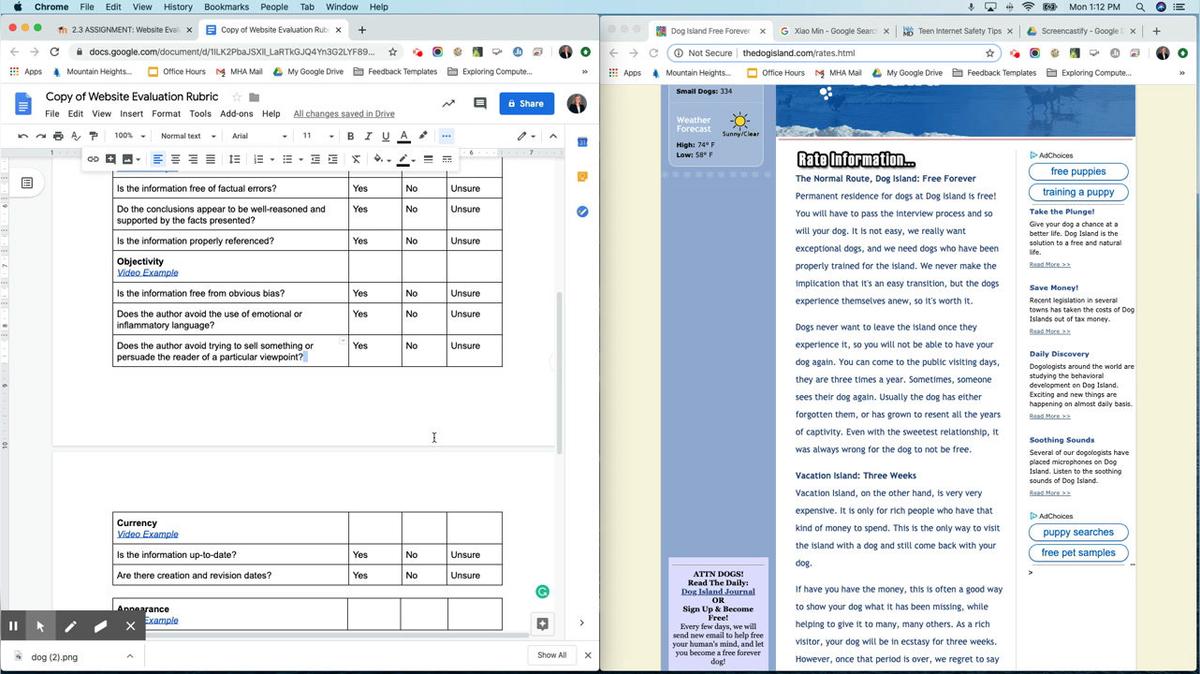This screenshot has width=1200, height=674.
Task: Open the zoom 100% dropdown
Action: [128, 136]
